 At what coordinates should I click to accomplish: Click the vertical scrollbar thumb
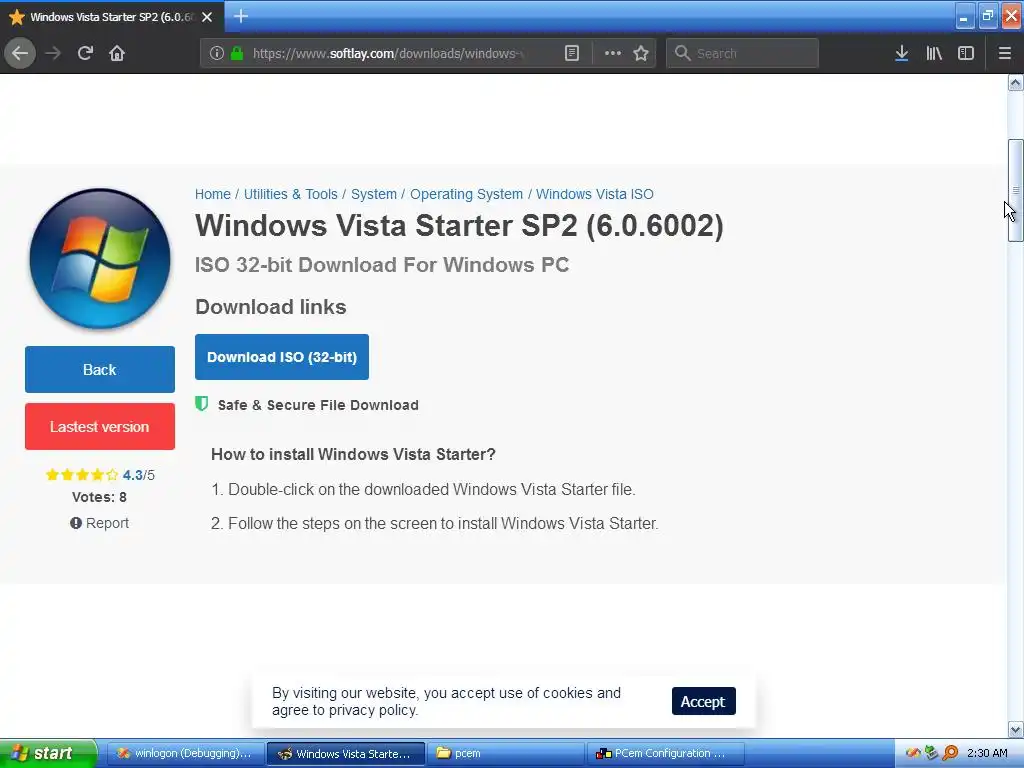(x=1016, y=191)
